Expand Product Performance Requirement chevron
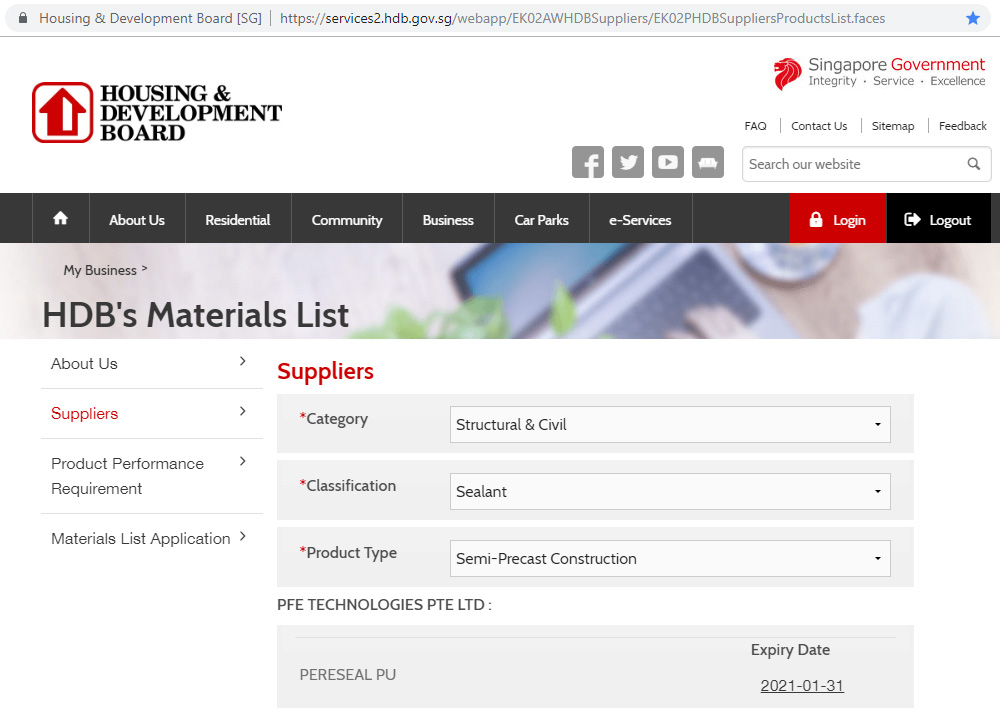 point(242,461)
